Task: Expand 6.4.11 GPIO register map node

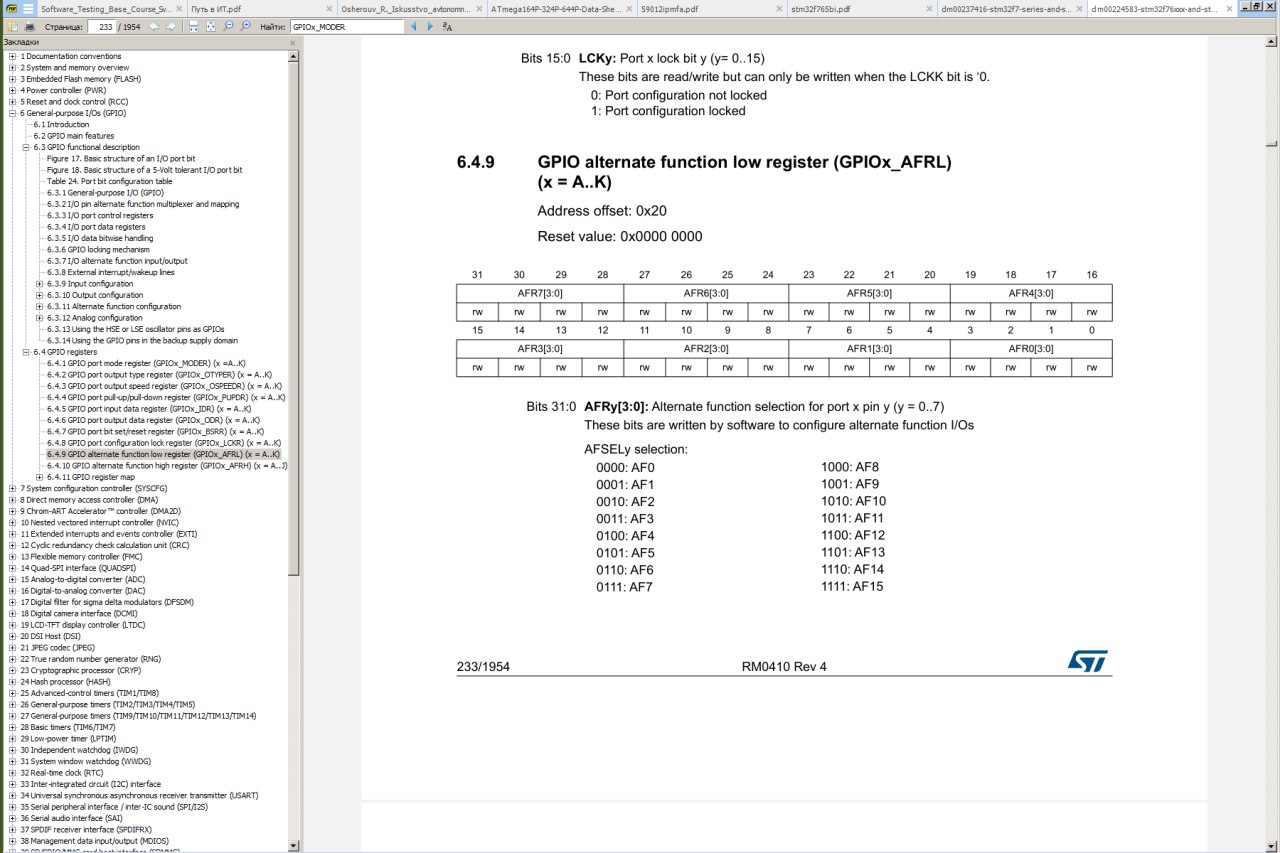Action: [x=39, y=477]
